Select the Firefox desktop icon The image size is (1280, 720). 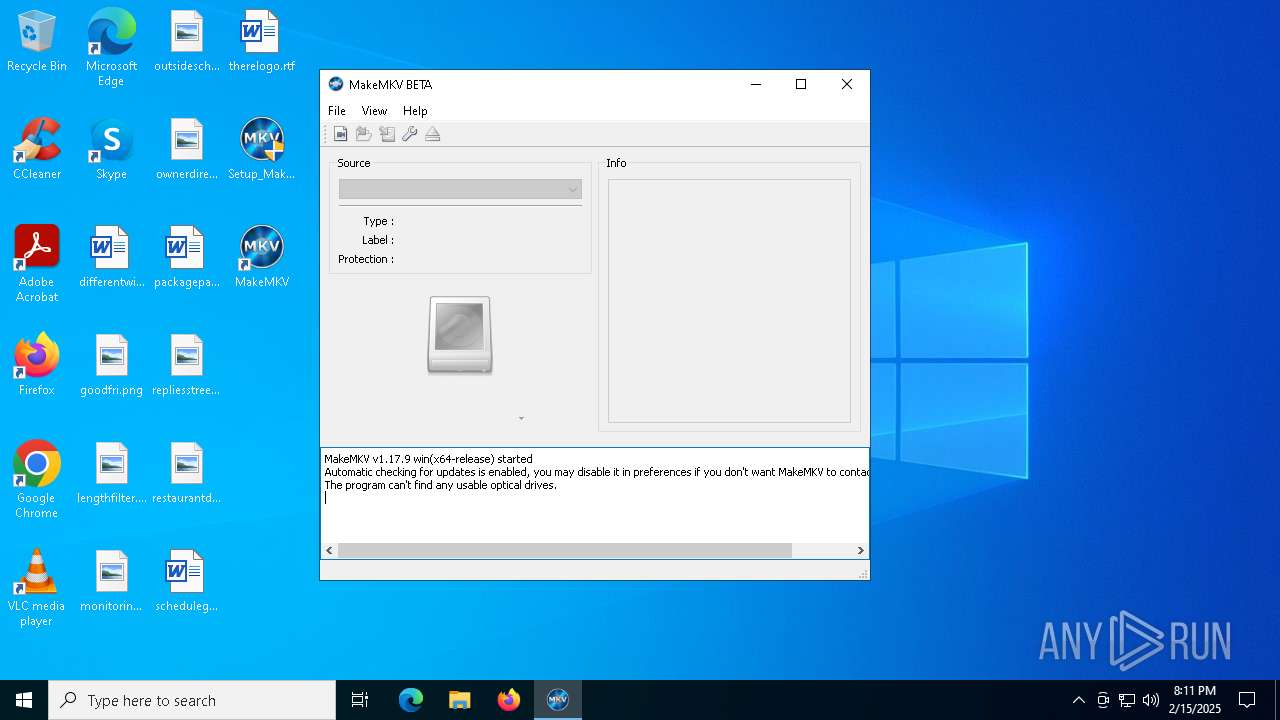(x=37, y=365)
